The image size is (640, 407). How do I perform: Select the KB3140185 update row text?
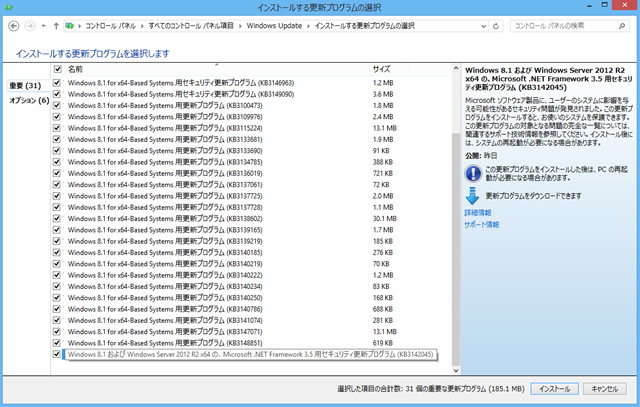point(165,253)
